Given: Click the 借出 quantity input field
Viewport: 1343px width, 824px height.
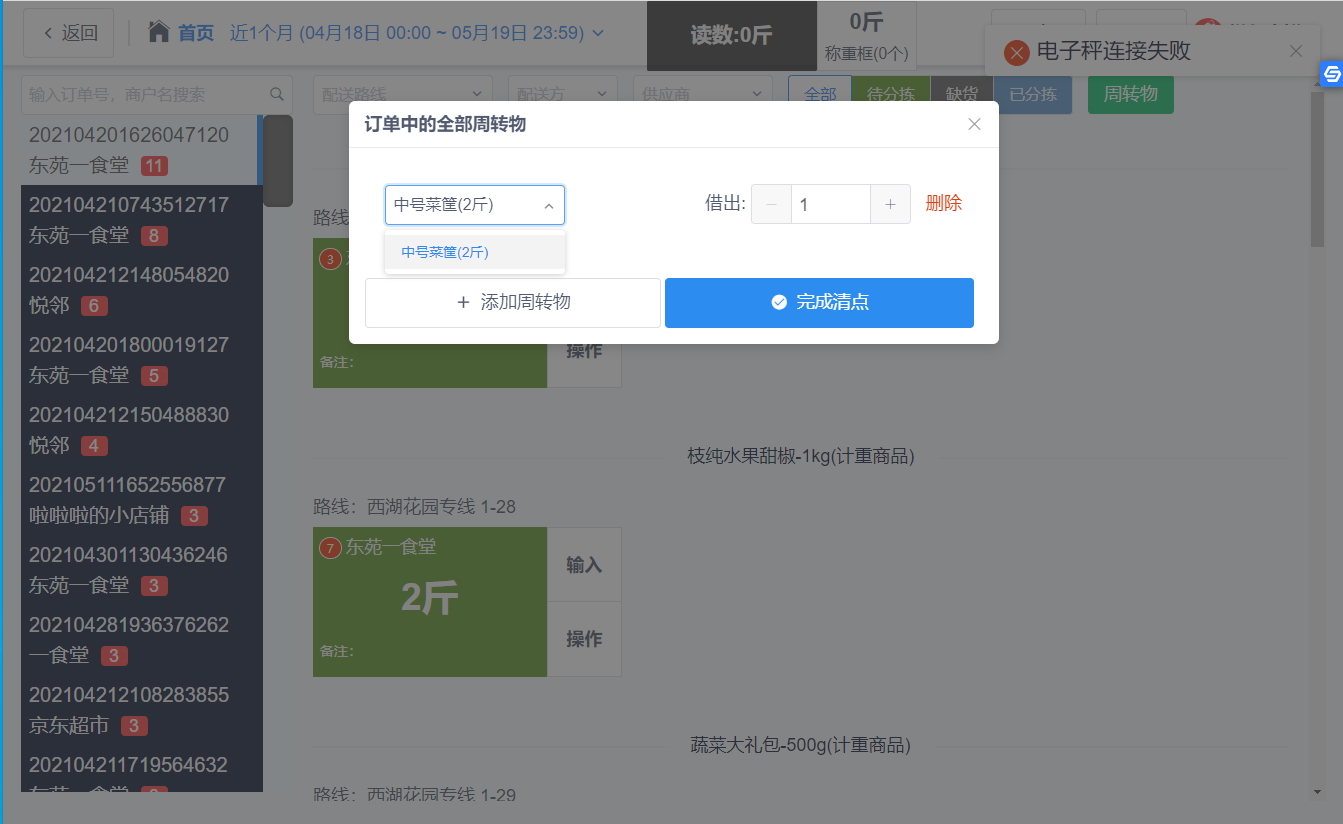Looking at the screenshot, I should tap(830, 204).
